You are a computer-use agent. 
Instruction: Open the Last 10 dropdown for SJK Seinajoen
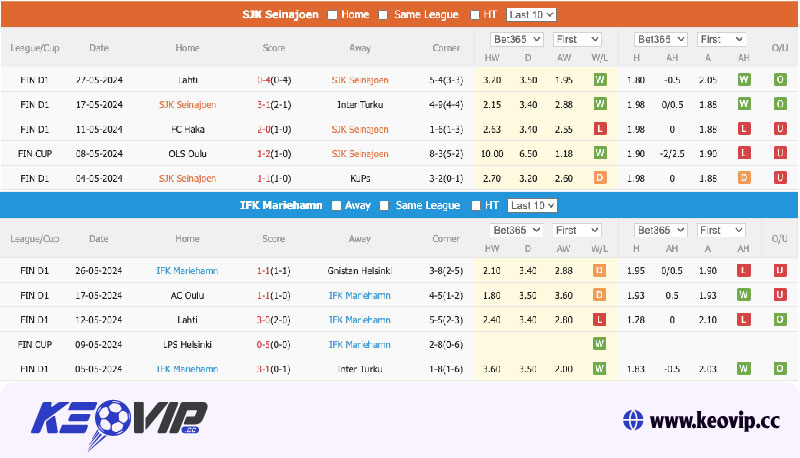tap(531, 15)
